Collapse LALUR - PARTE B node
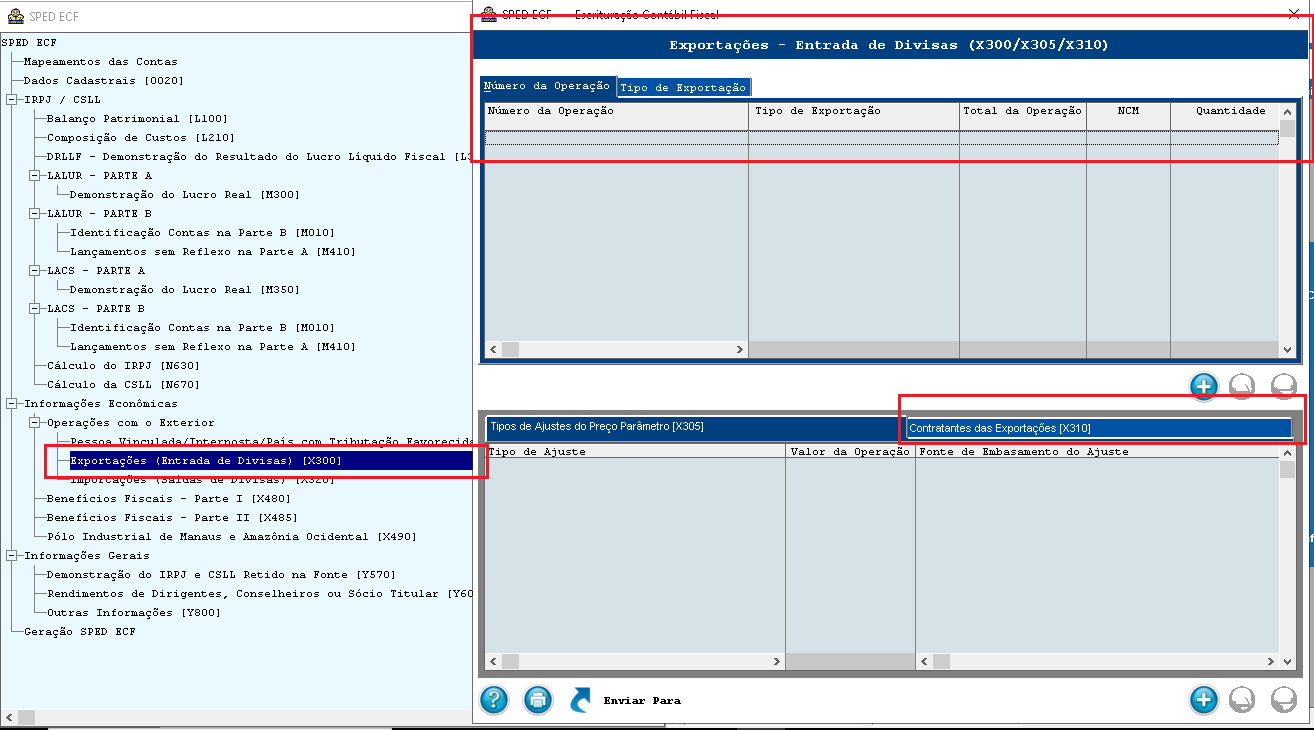Viewport: 1314px width, 730px height. 35,214
